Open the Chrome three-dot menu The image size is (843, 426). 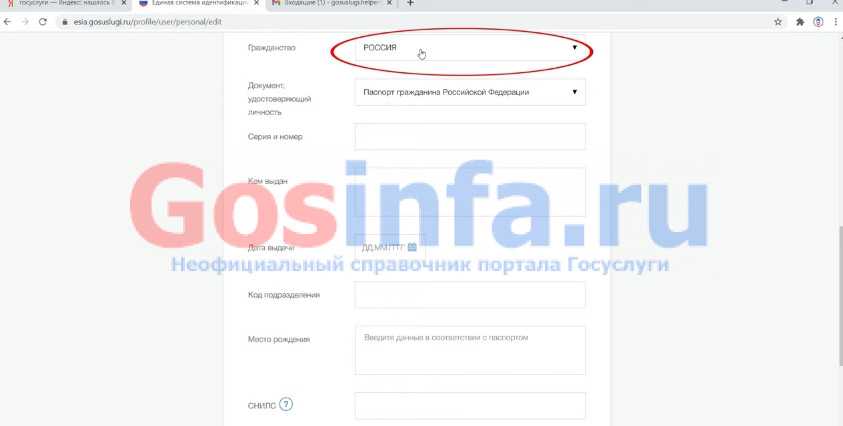pyautogui.click(x=834, y=20)
